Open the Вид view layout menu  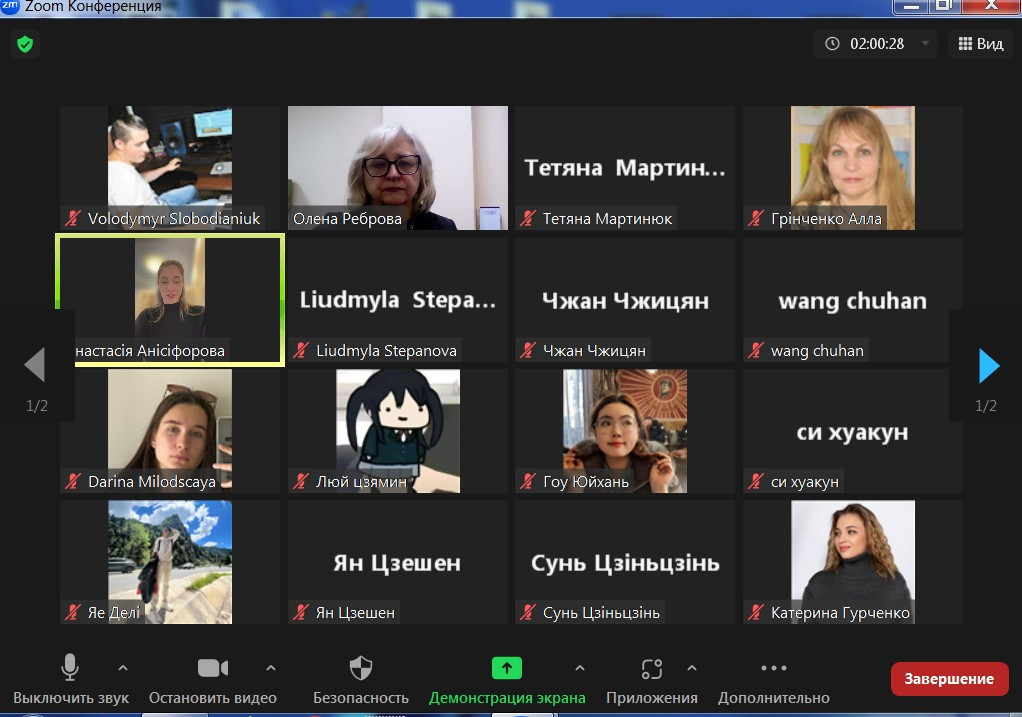980,44
